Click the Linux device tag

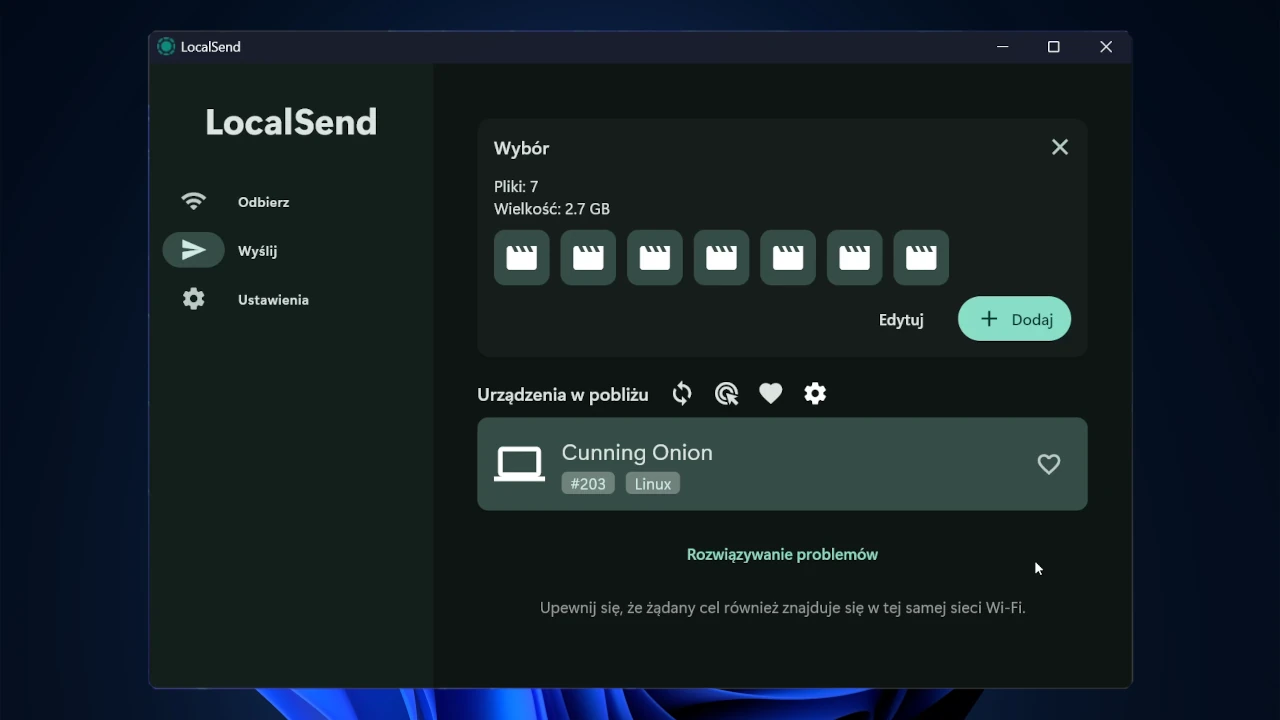click(653, 484)
